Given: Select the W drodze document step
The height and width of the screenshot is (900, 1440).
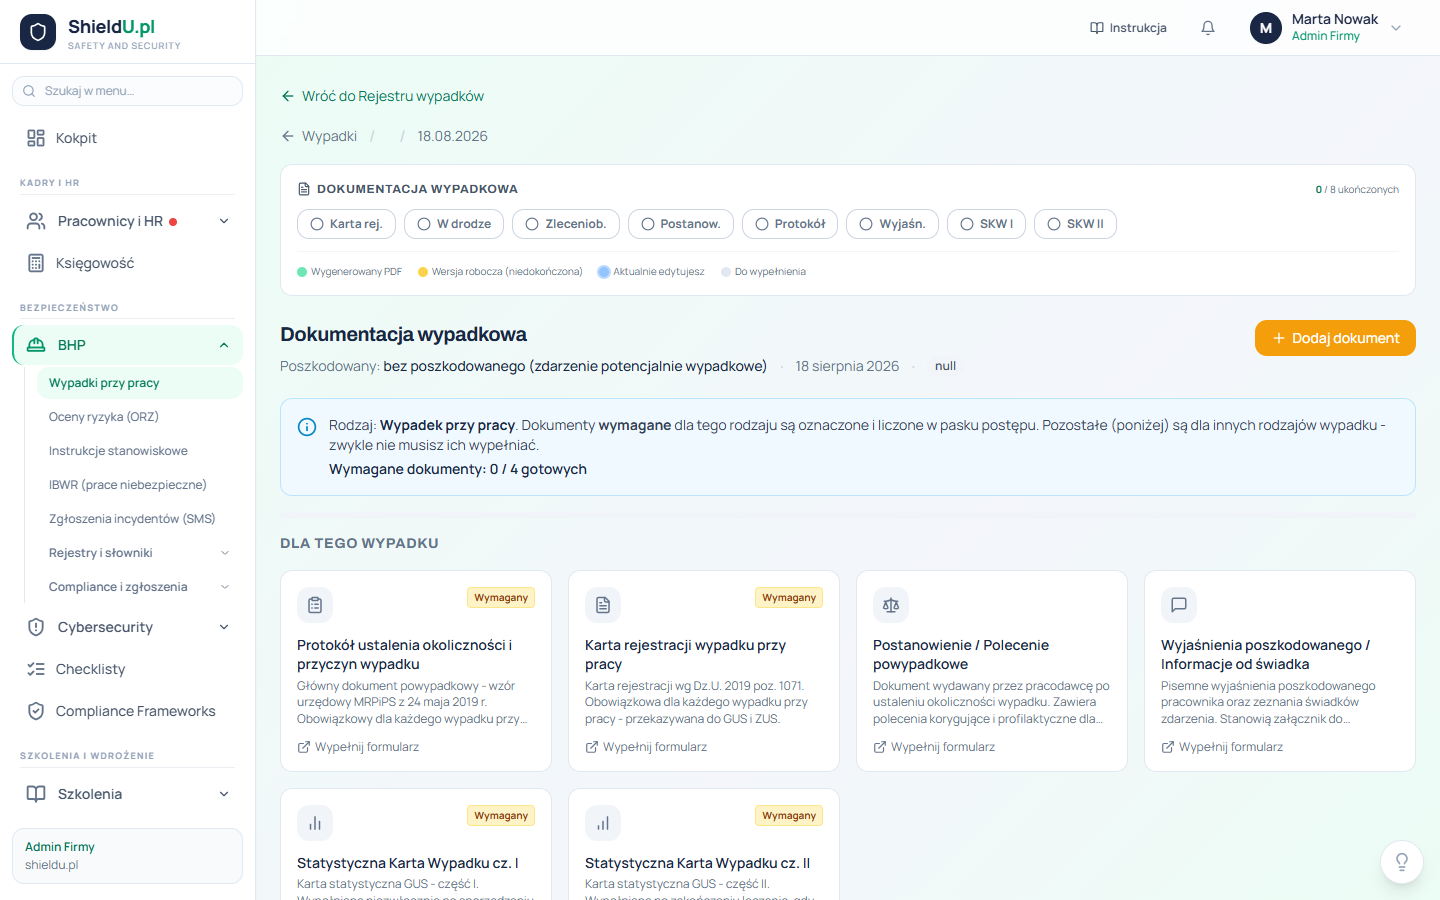Looking at the screenshot, I should click(x=454, y=224).
